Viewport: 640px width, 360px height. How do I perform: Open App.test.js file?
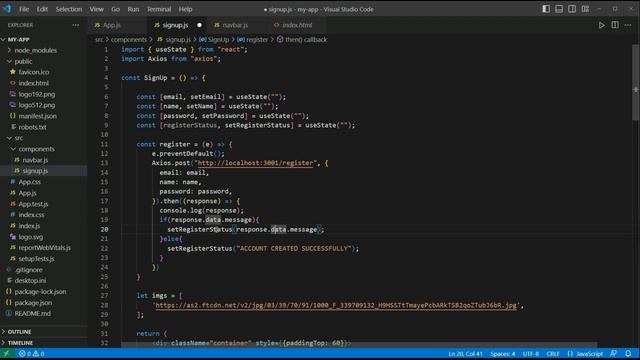(x=33, y=204)
